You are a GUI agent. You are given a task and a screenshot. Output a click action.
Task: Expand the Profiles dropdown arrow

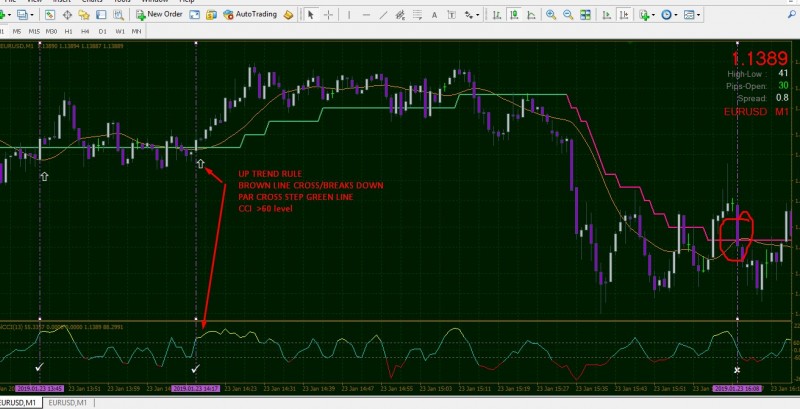click(32, 15)
